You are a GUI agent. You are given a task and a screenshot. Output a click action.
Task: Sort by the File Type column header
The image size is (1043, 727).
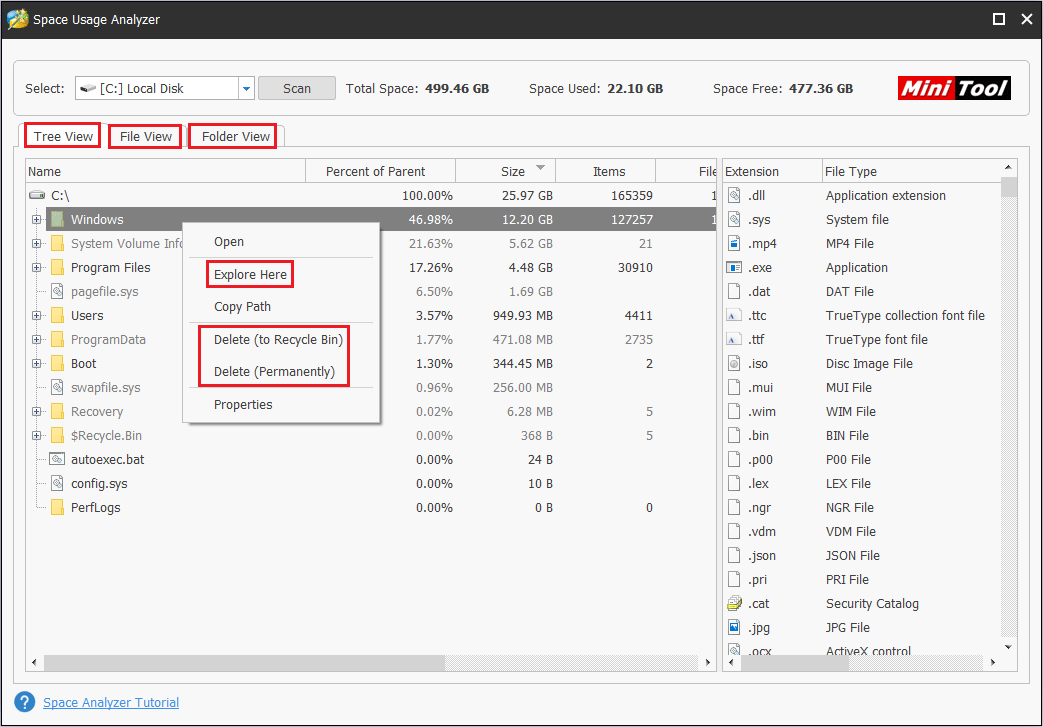[x=911, y=171]
